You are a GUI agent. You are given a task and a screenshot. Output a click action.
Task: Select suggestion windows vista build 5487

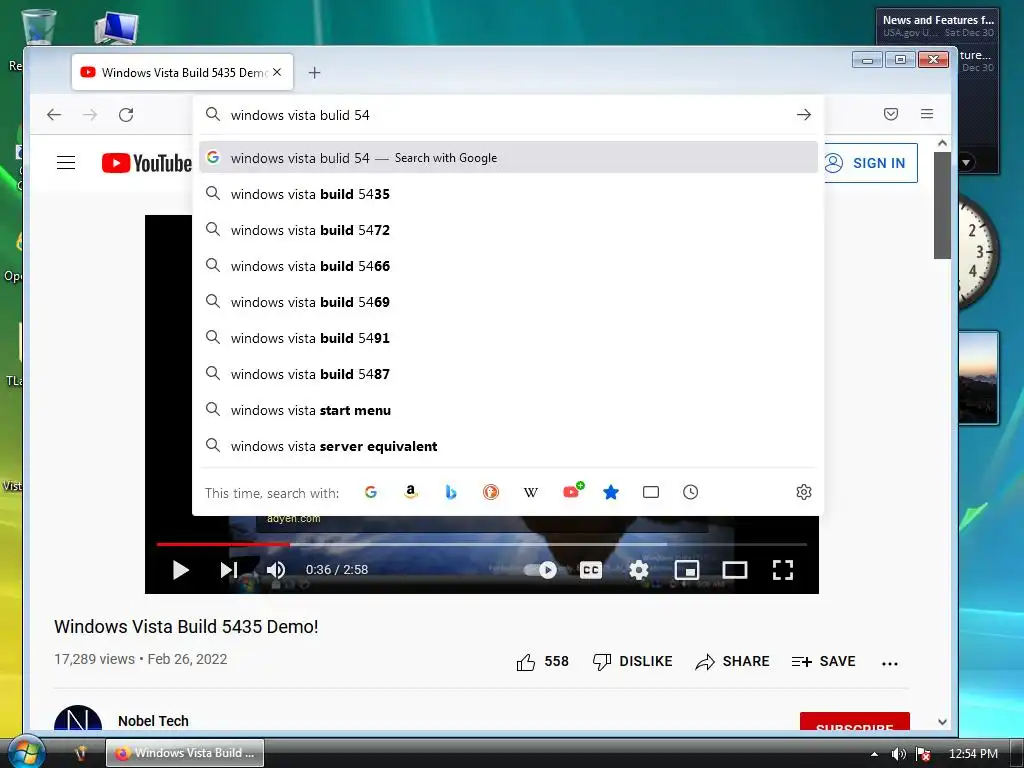[x=508, y=374]
